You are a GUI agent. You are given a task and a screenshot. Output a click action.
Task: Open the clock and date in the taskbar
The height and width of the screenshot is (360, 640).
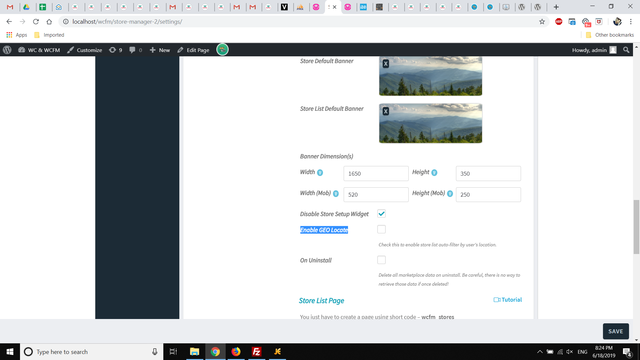click(604, 351)
